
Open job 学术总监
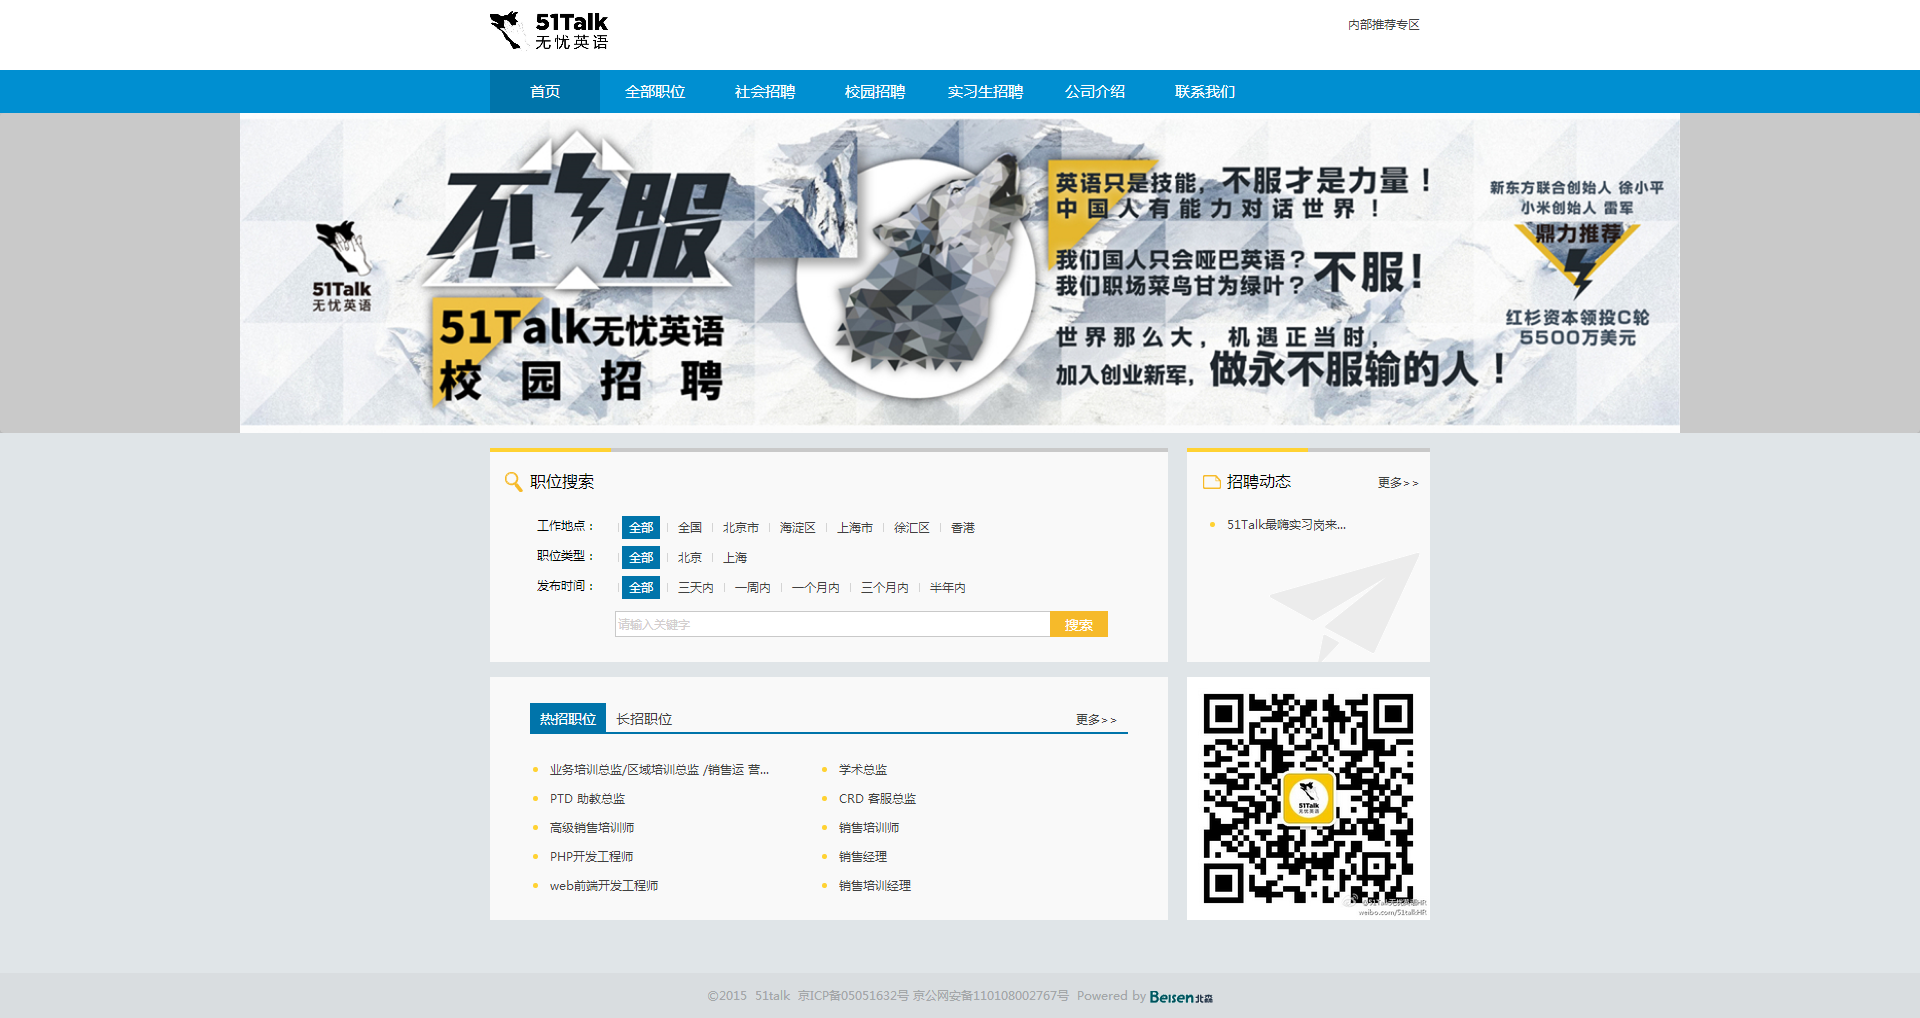[x=863, y=770]
